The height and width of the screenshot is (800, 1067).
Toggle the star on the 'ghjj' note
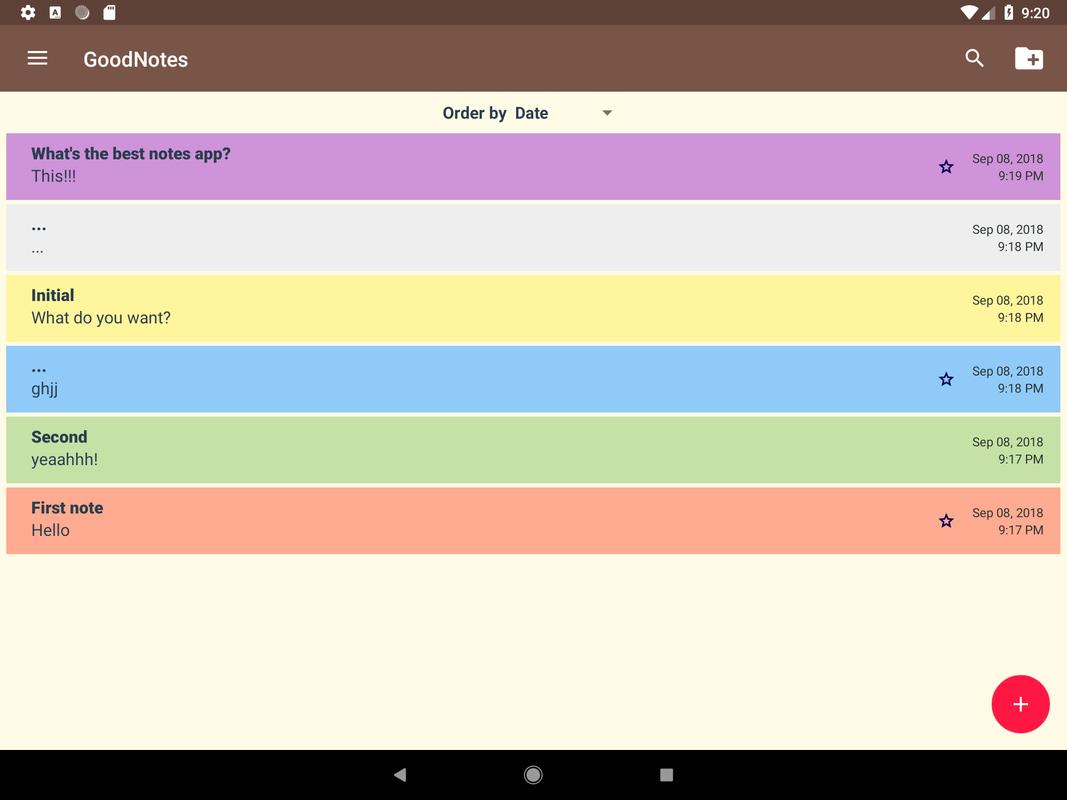(x=946, y=379)
